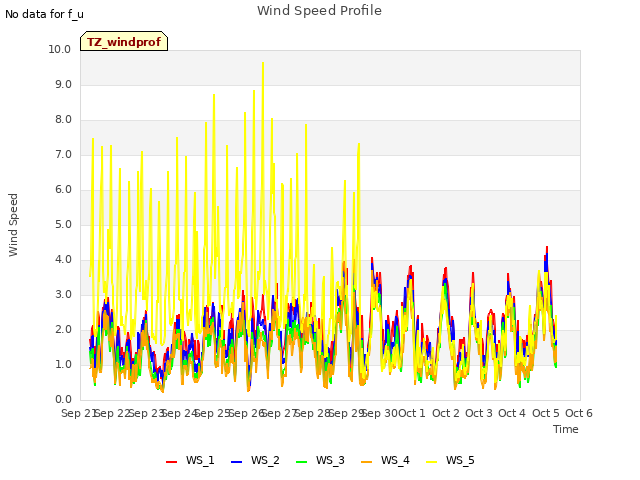The height and width of the screenshot is (480, 640).
Task: Click the Oct 3 x-axis date label
Action: pos(479,413)
